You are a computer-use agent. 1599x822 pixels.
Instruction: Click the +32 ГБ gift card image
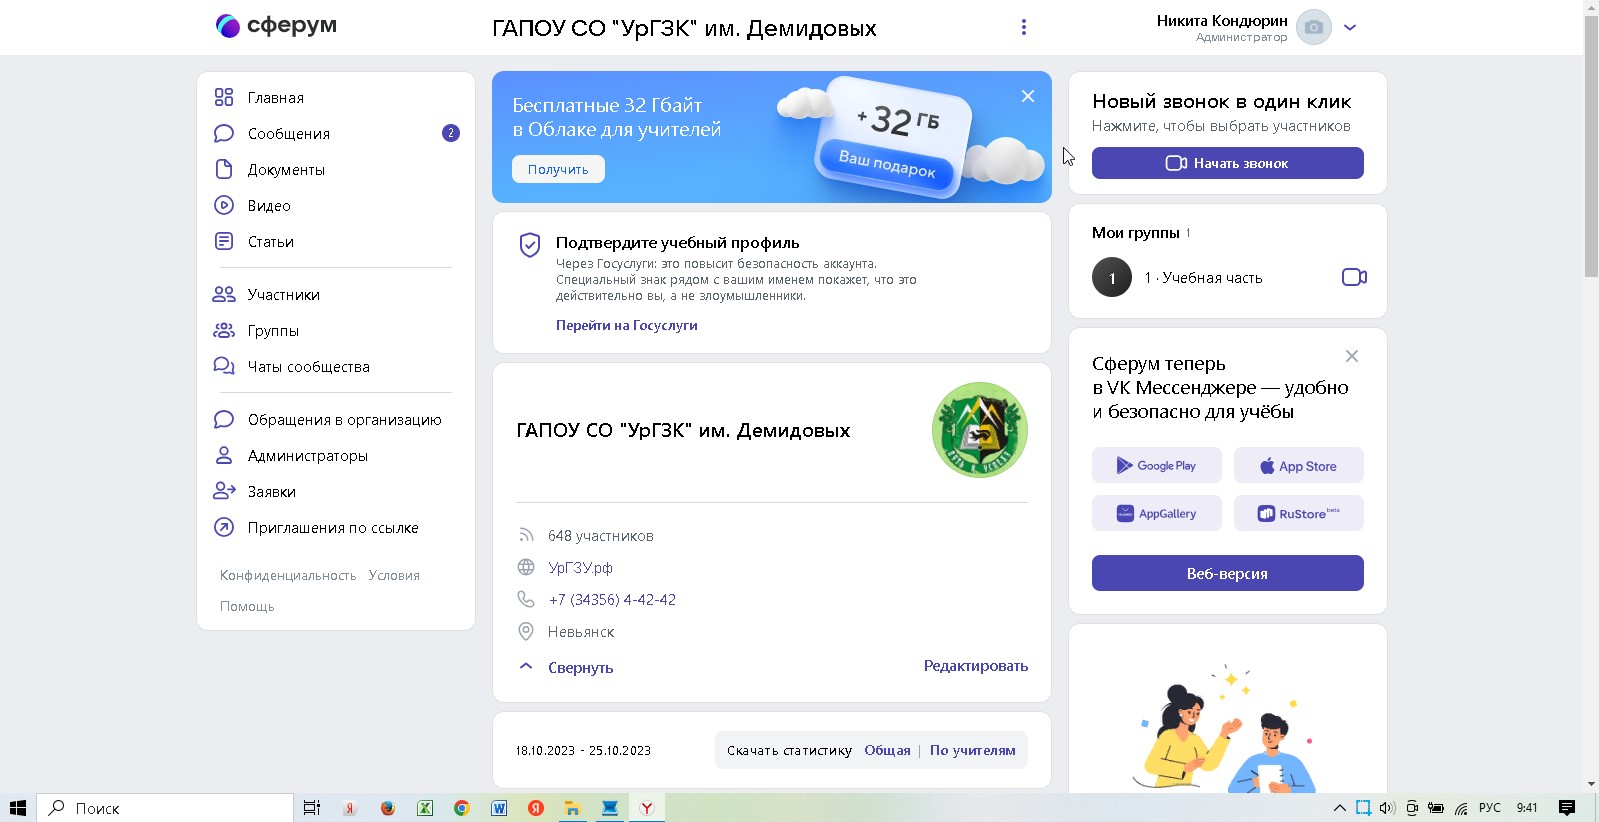893,137
